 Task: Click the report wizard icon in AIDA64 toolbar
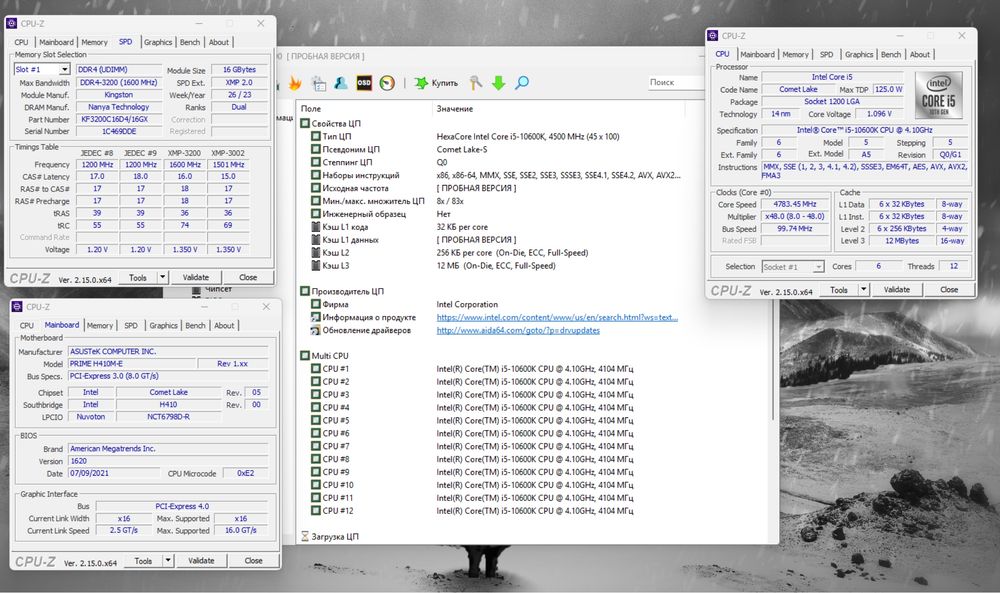[318, 83]
